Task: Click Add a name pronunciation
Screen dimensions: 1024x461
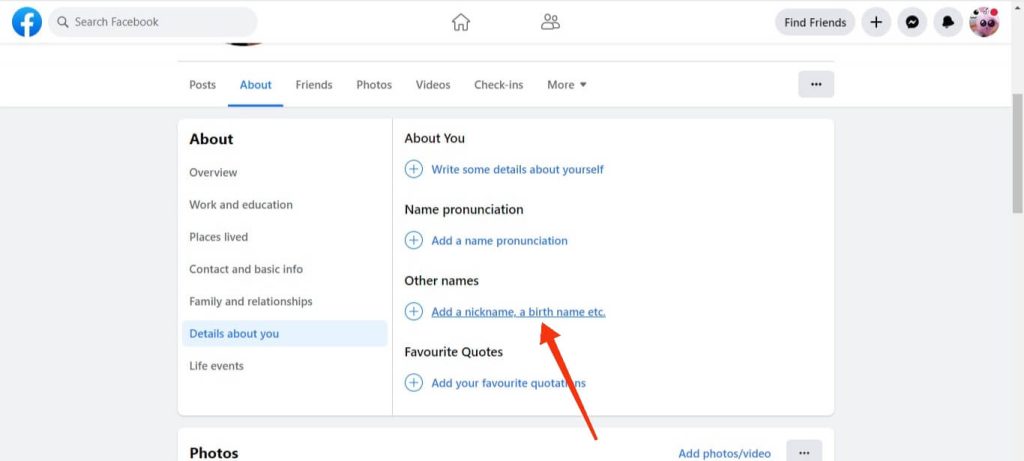Action: [500, 241]
